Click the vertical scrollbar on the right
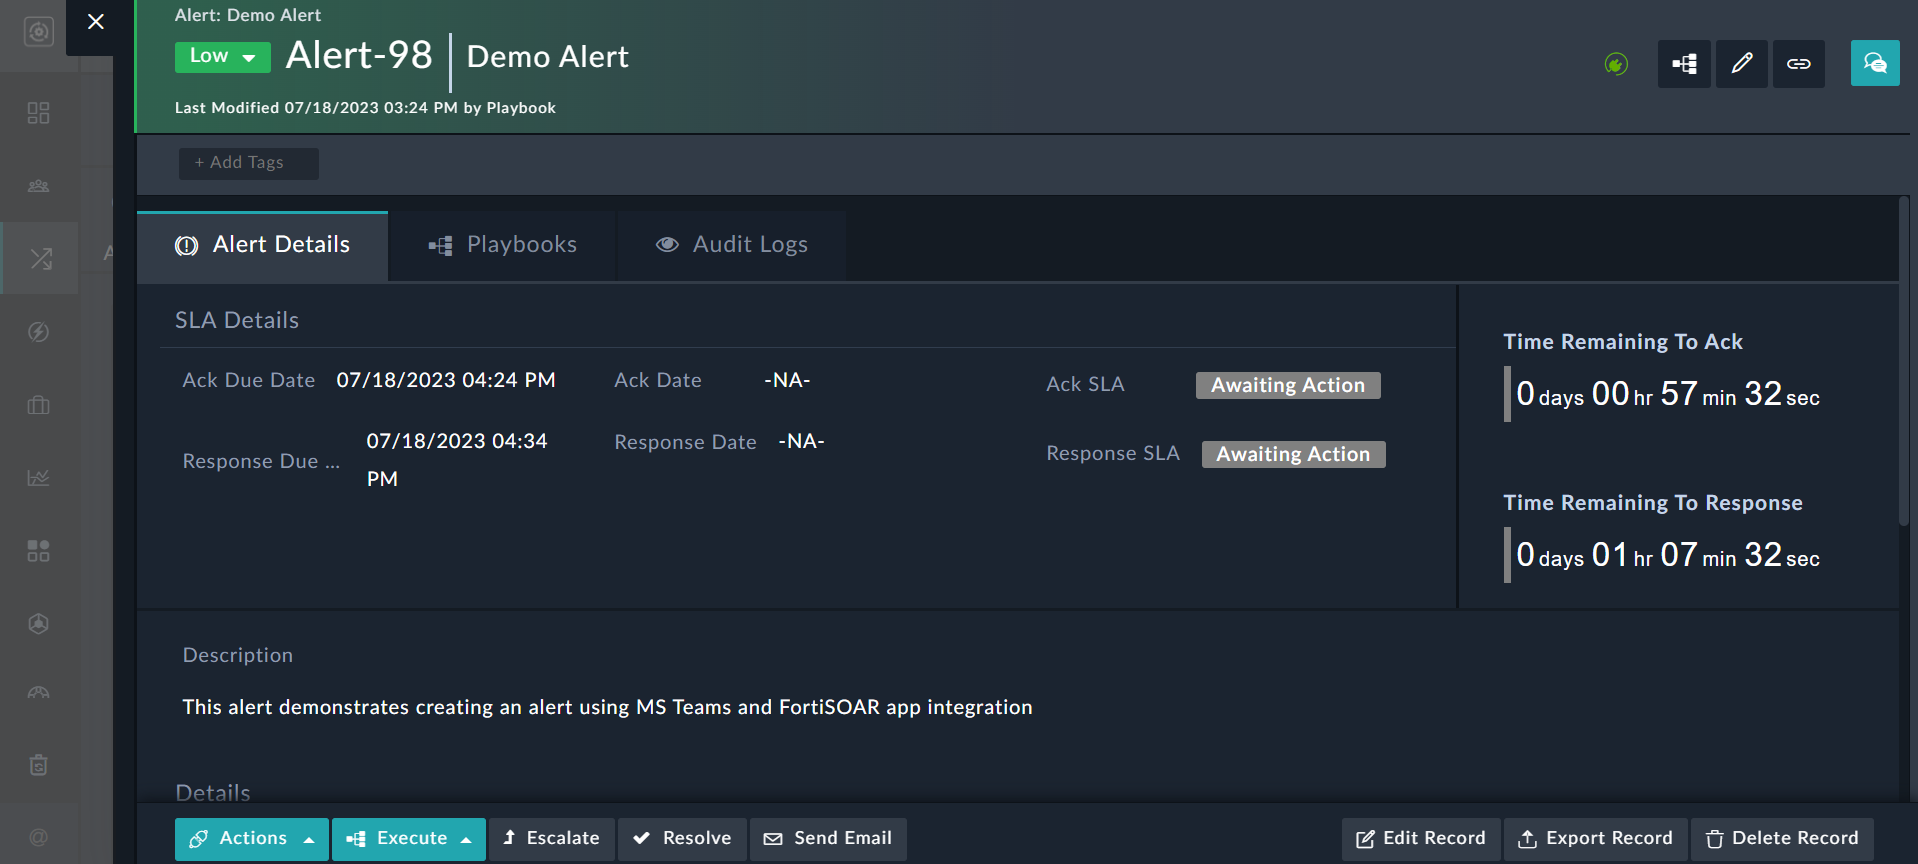The image size is (1918, 864). (x=1904, y=360)
